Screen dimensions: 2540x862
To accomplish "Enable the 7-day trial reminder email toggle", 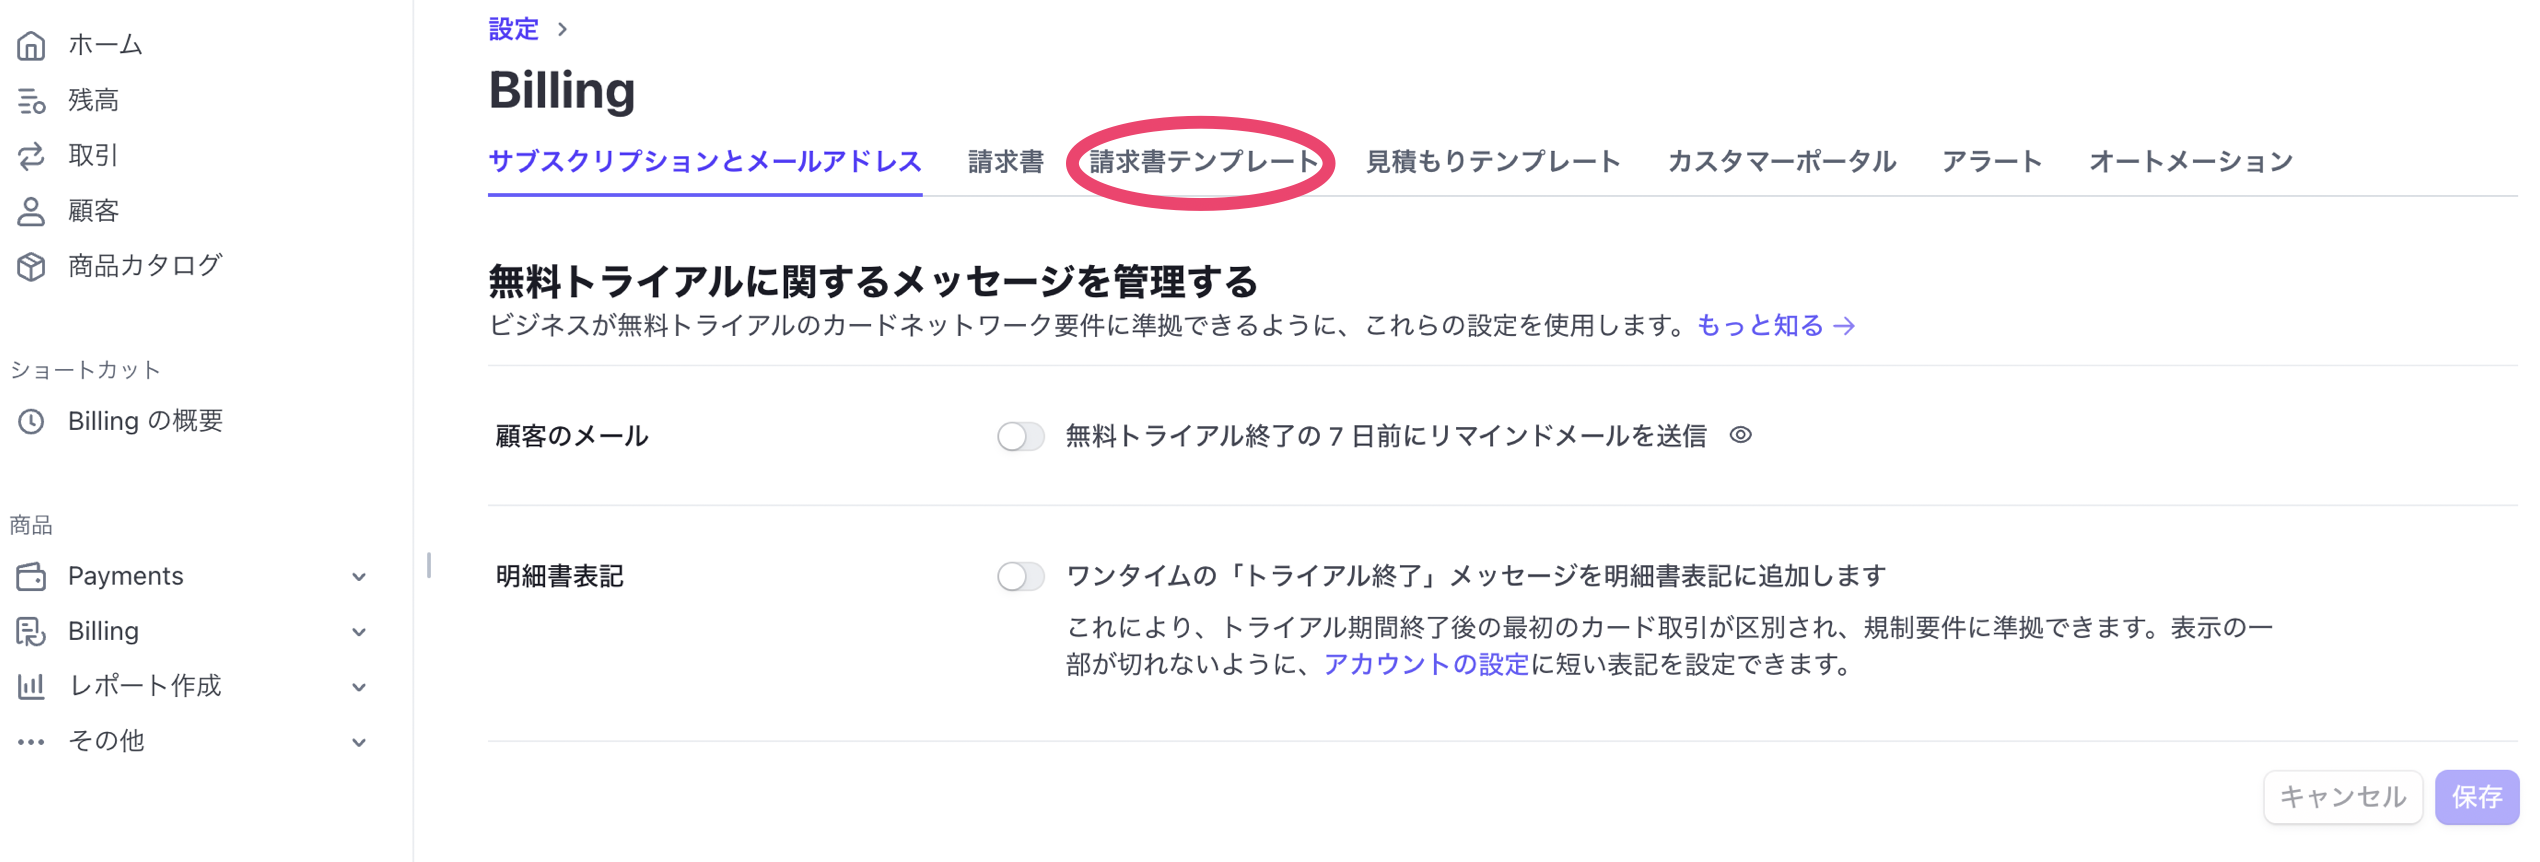I will (x=1020, y=436).
